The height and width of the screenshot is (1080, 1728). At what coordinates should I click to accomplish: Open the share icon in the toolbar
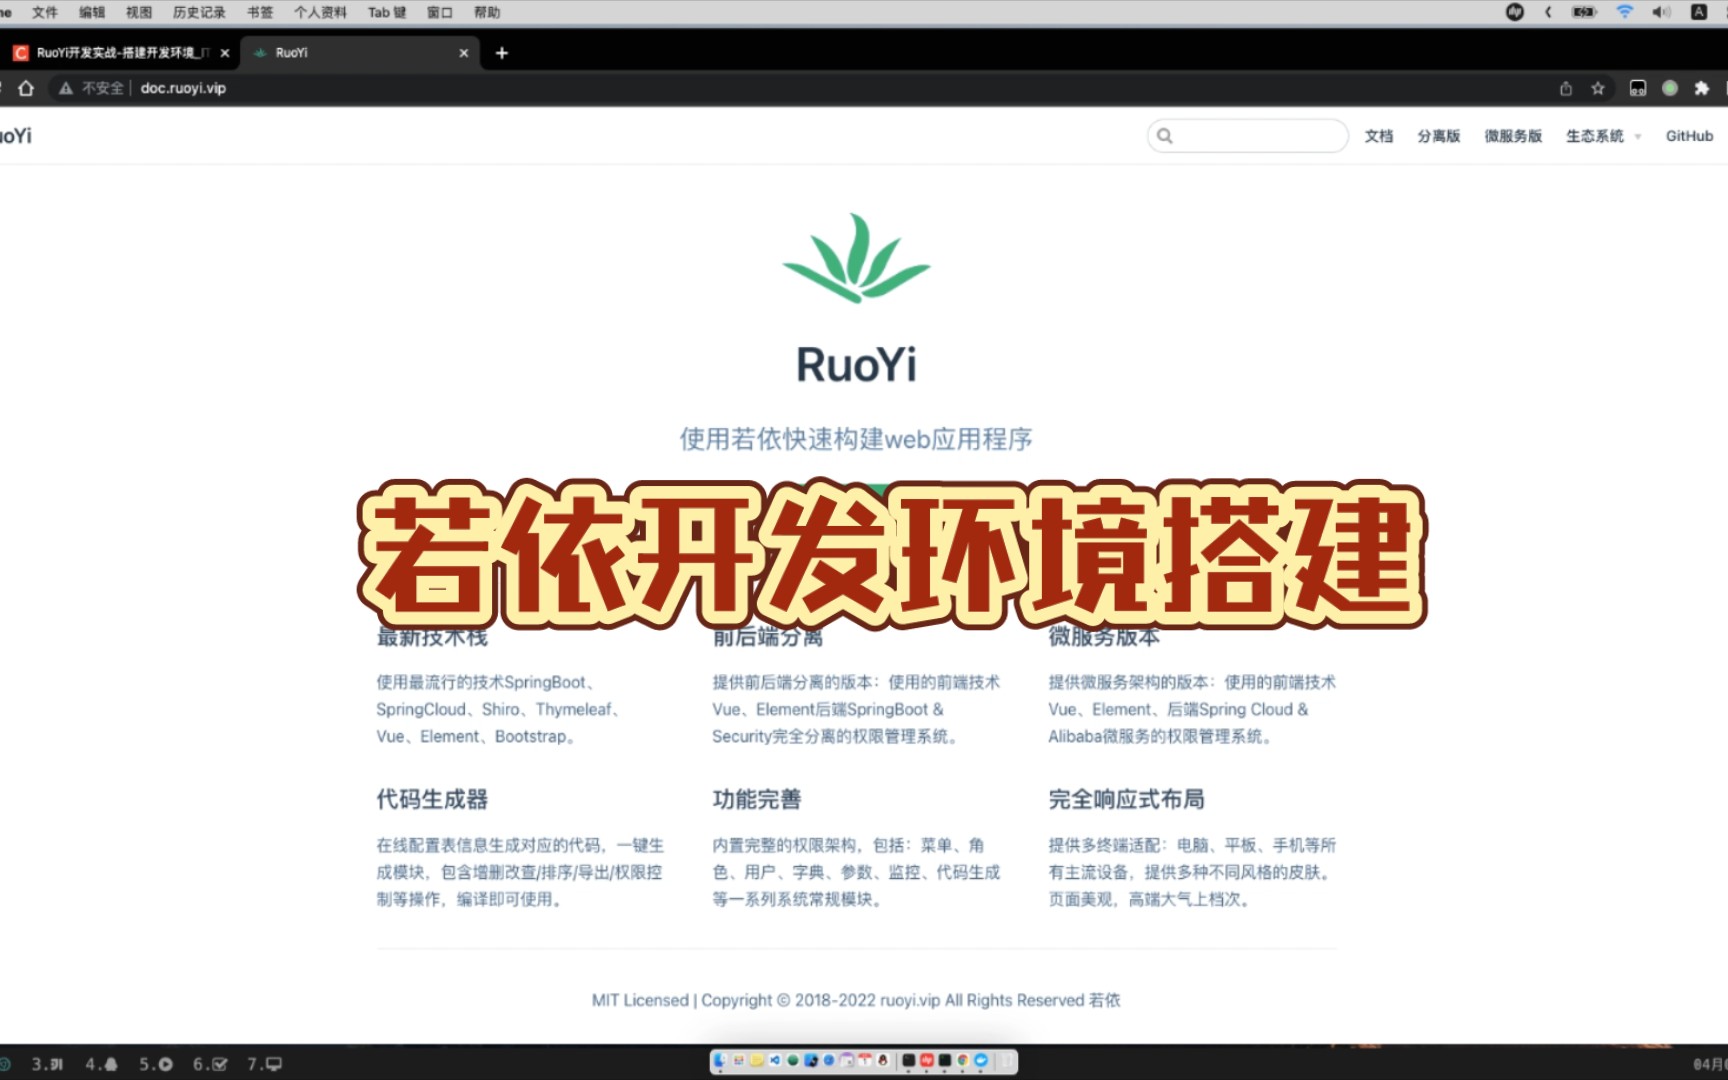pyautogui.click(x=1566, y=88)
